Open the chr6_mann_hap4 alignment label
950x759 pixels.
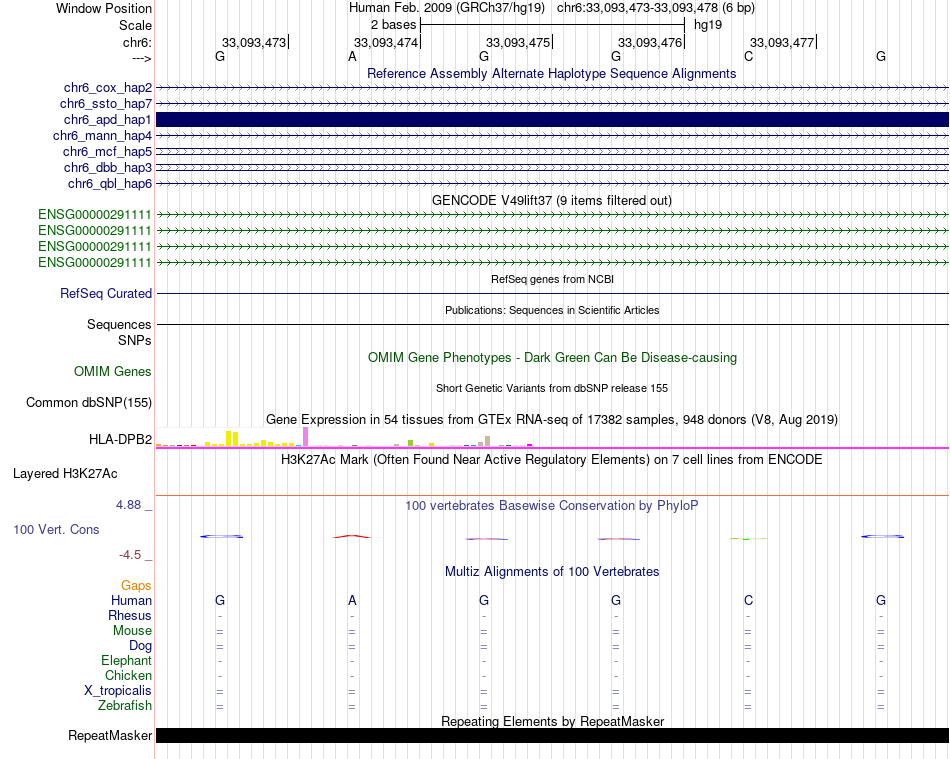(x=102, y=136)
